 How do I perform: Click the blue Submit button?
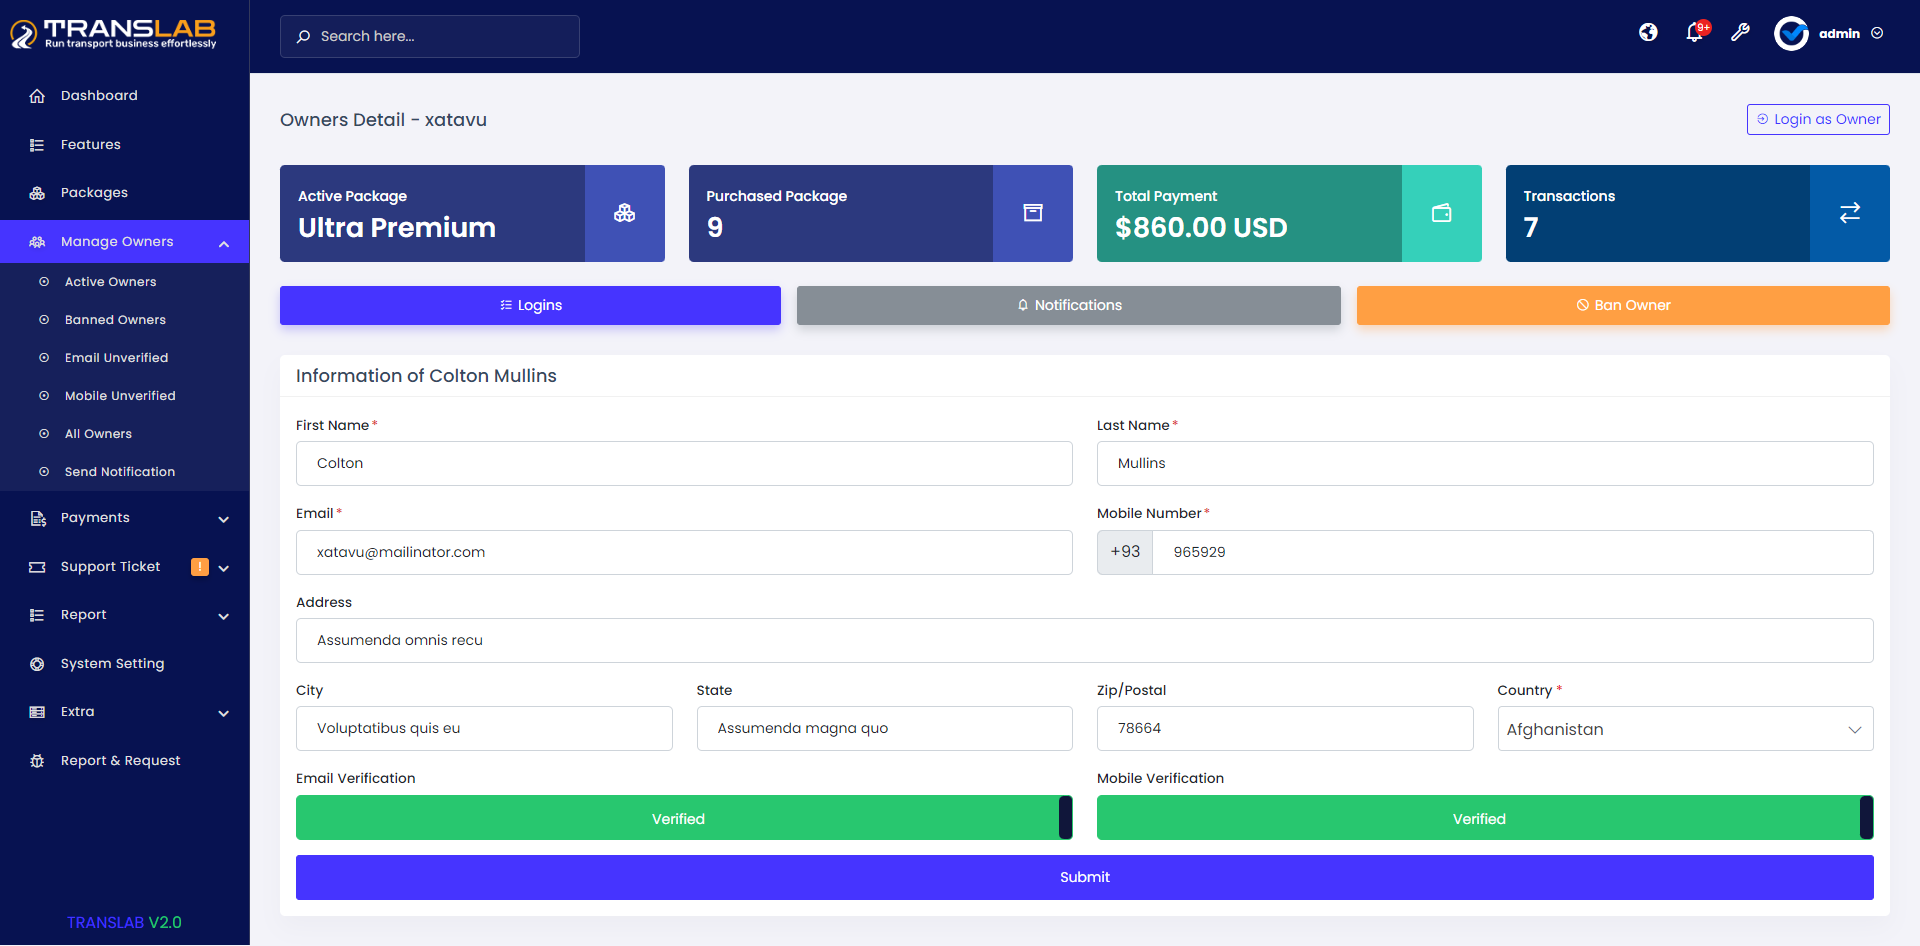click(x=1084, y=877)
